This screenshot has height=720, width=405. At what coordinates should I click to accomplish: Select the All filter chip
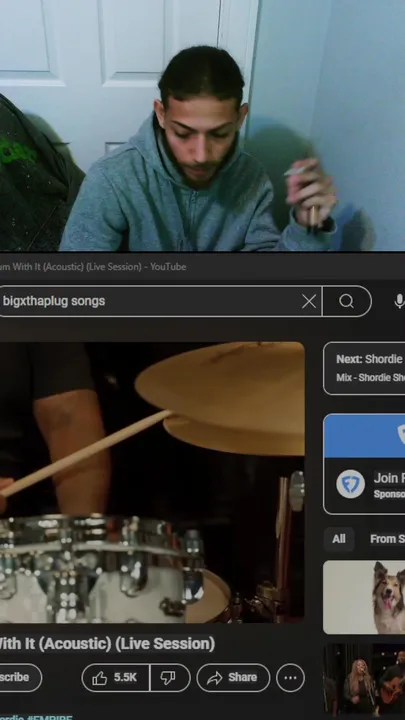[339, 539]
